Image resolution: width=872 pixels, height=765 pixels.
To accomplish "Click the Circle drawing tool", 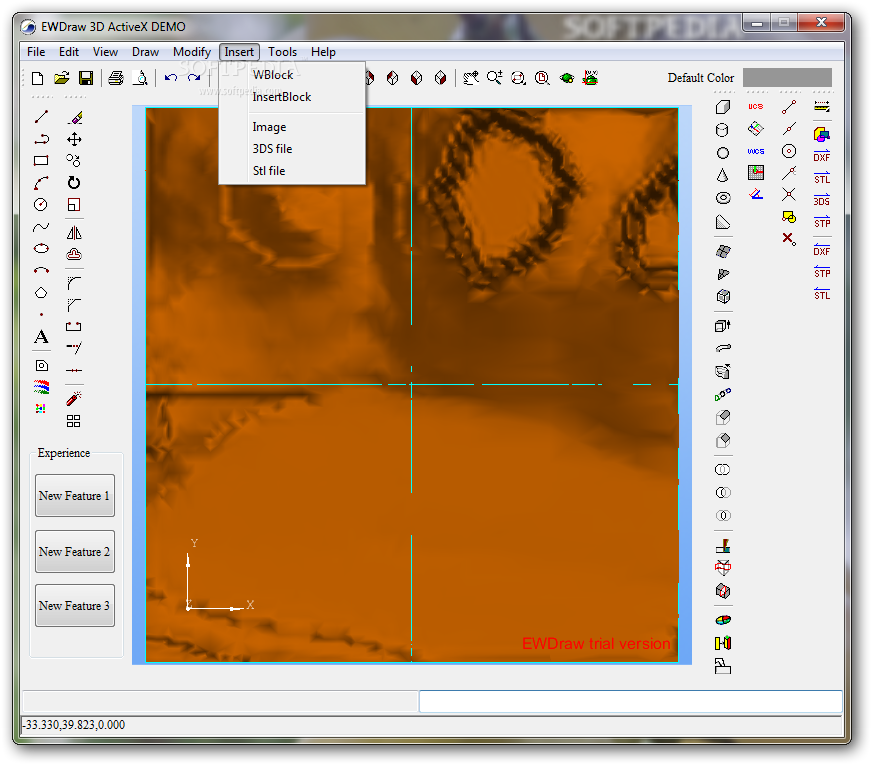I will [41, 205].
